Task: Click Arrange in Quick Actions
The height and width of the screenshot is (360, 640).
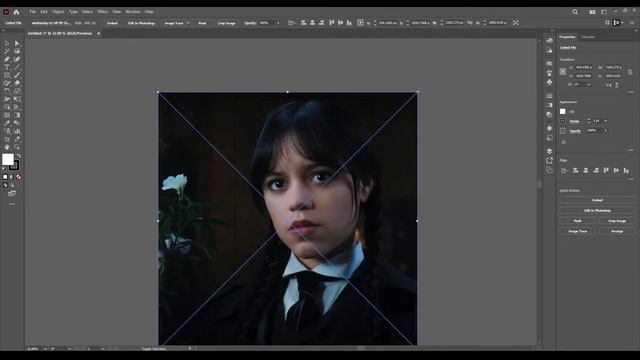Action: point(617,231)
